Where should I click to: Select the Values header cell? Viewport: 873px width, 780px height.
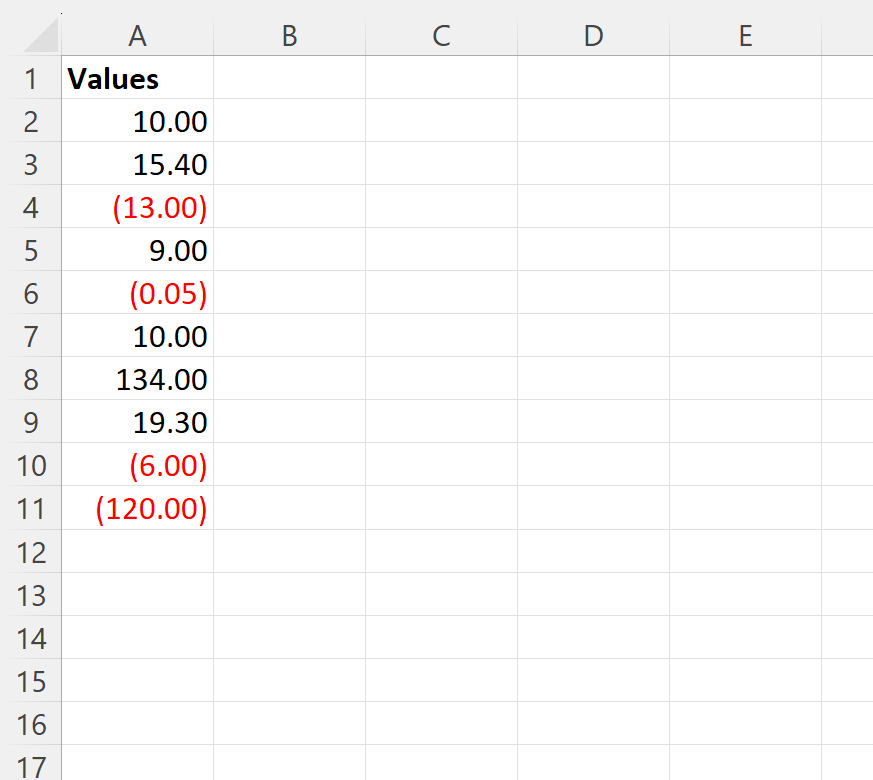(x=138, y=77)
